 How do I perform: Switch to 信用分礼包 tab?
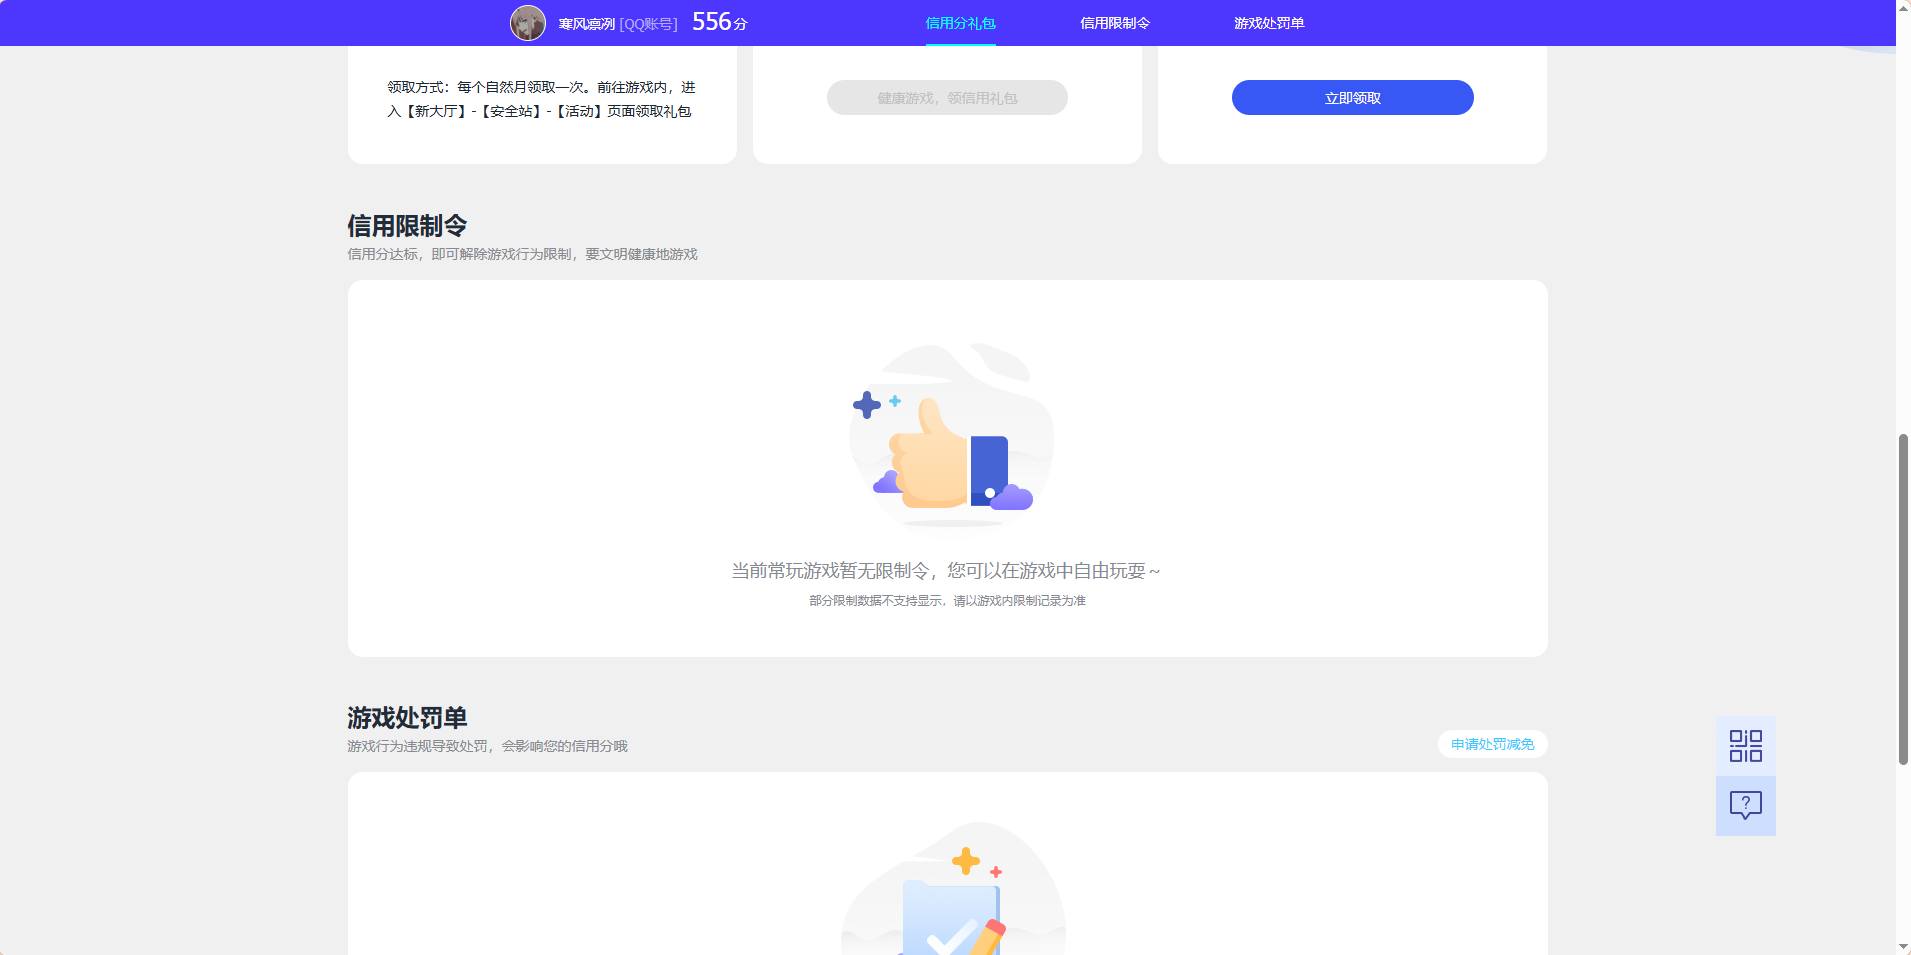[960, 23]
